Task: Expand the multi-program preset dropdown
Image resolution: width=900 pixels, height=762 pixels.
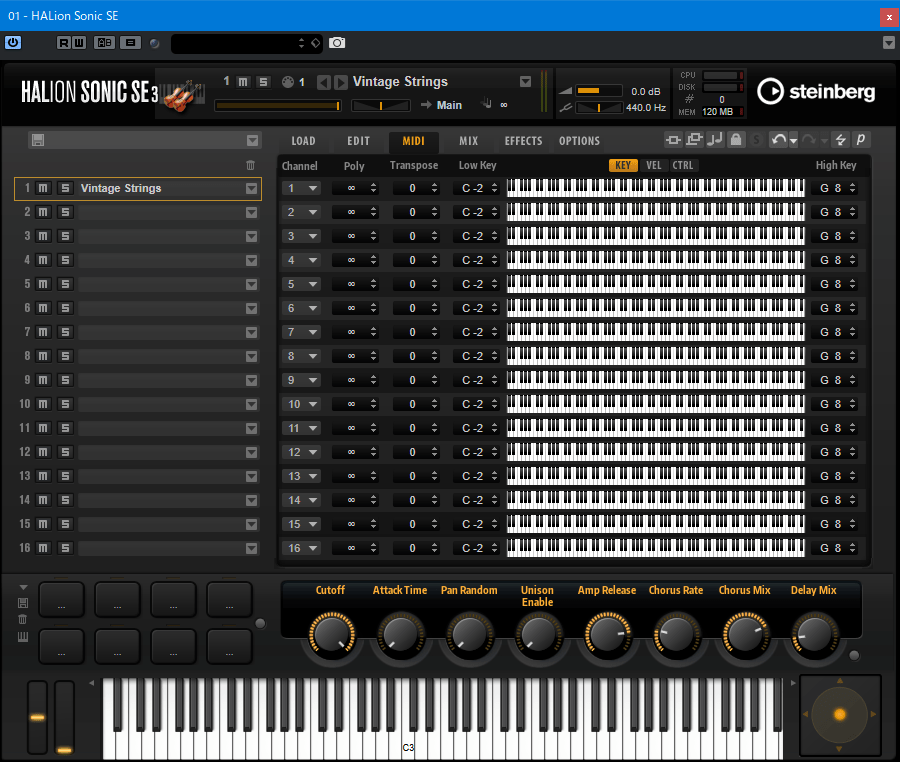Action: pos(252,141)
